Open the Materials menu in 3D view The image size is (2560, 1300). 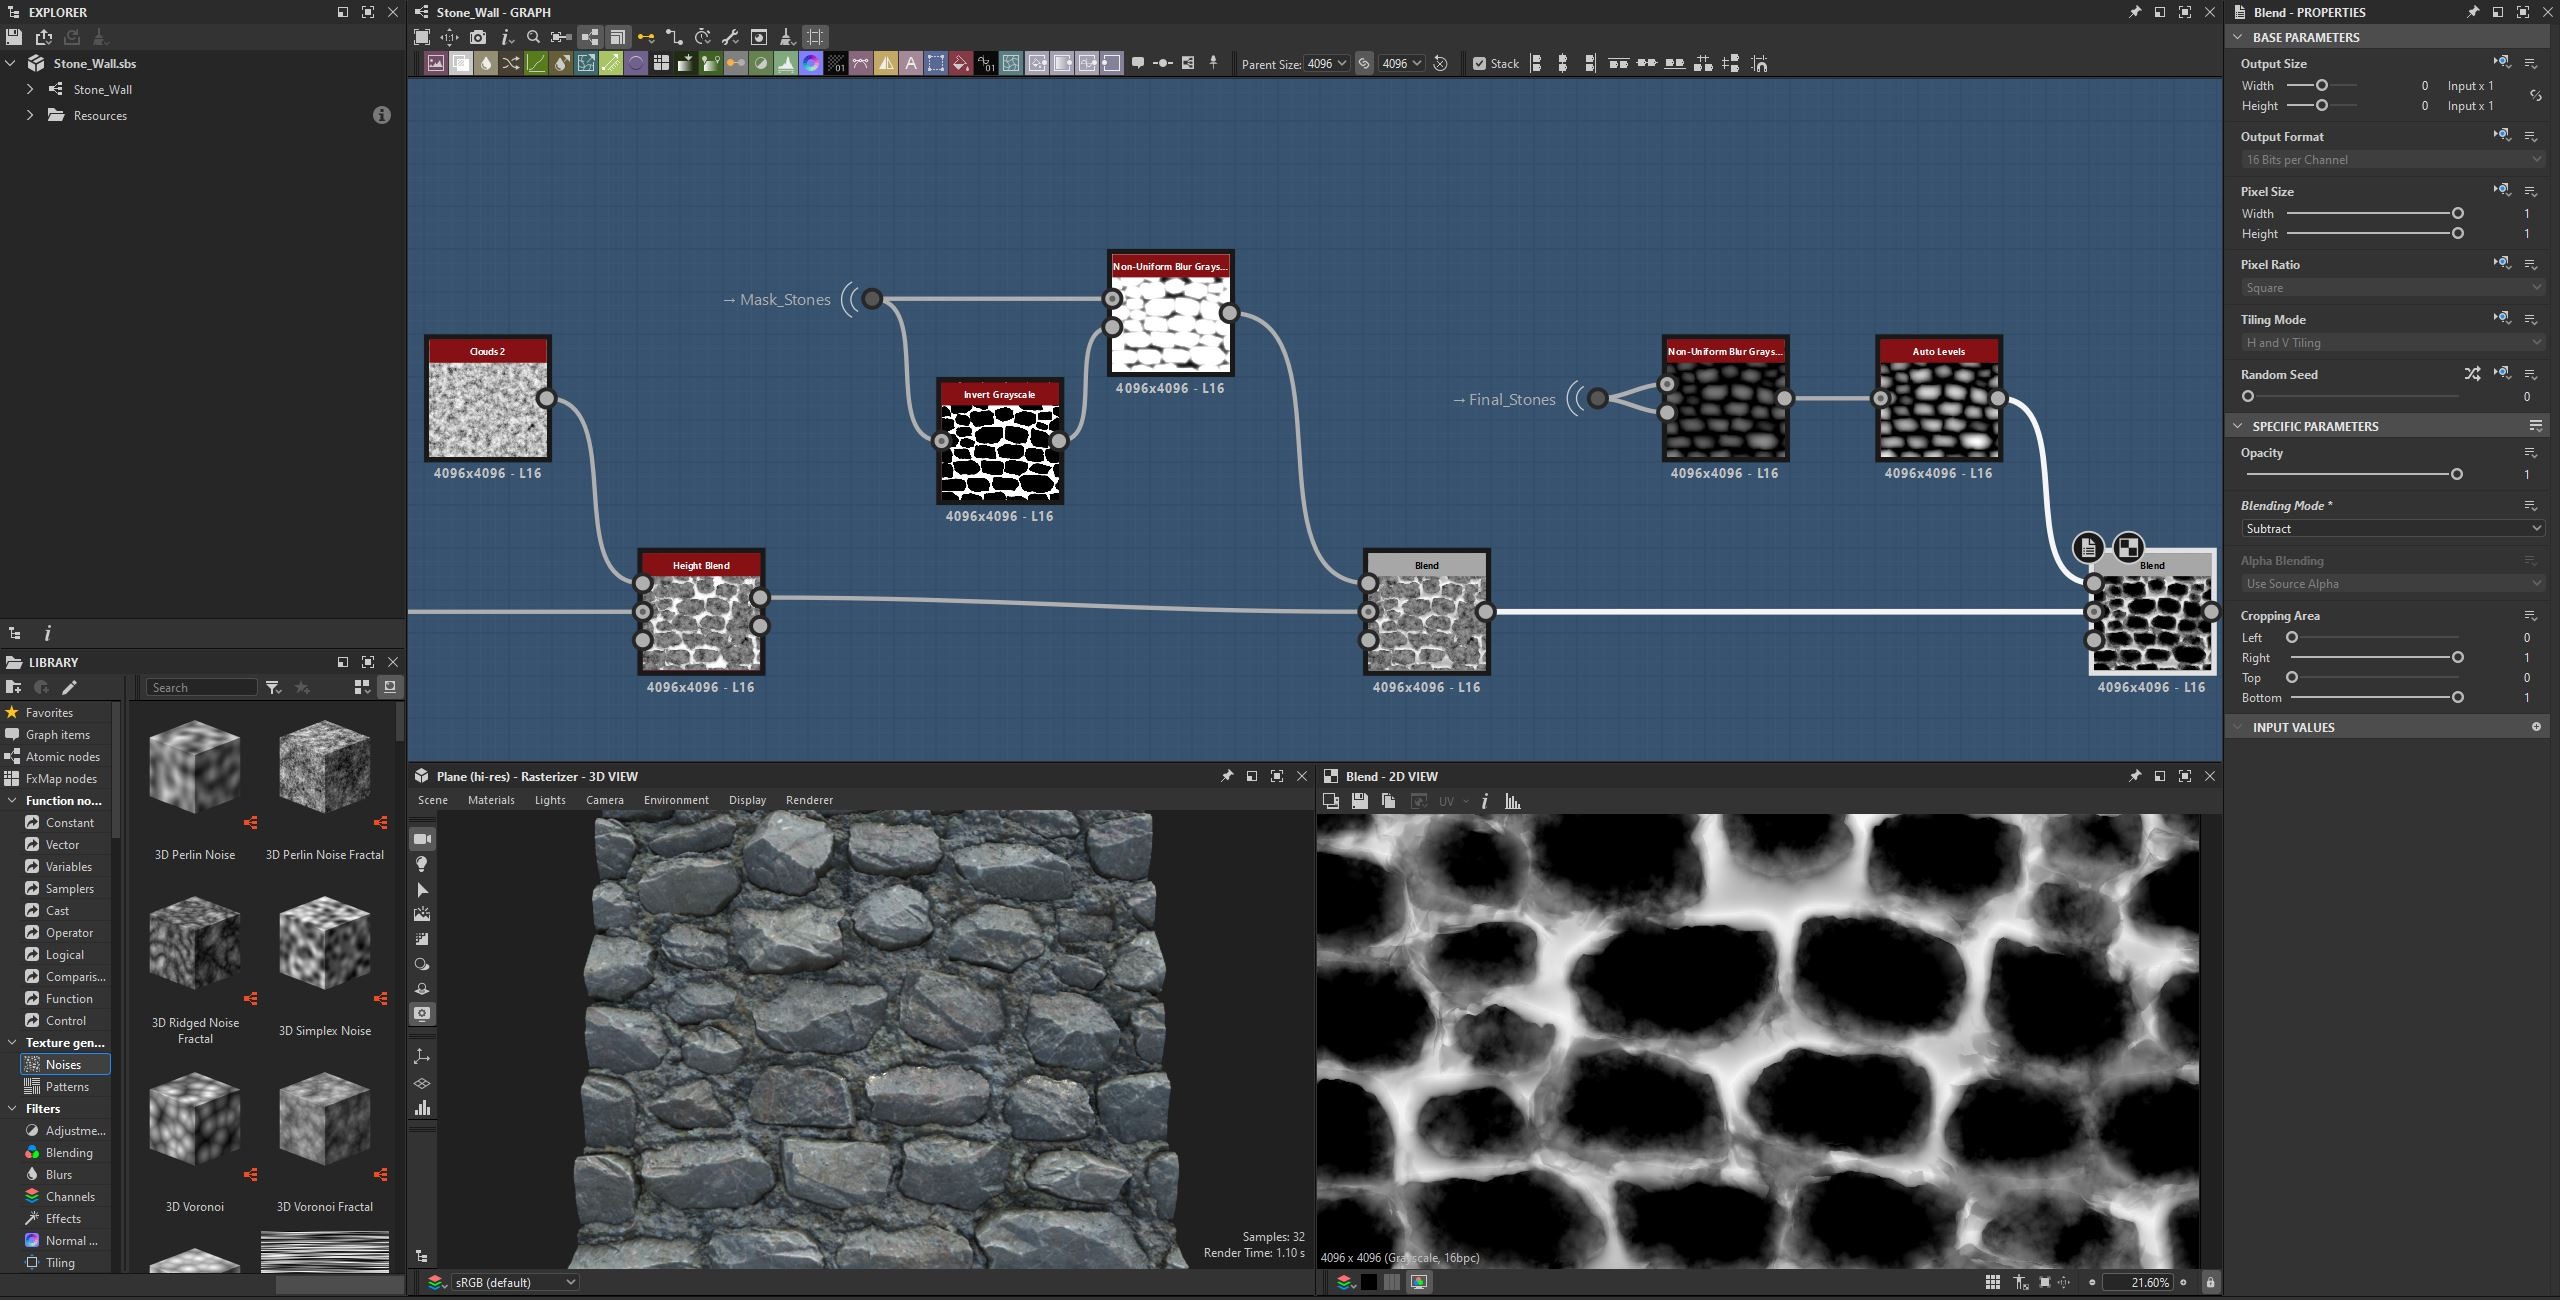tap(491, 800)
